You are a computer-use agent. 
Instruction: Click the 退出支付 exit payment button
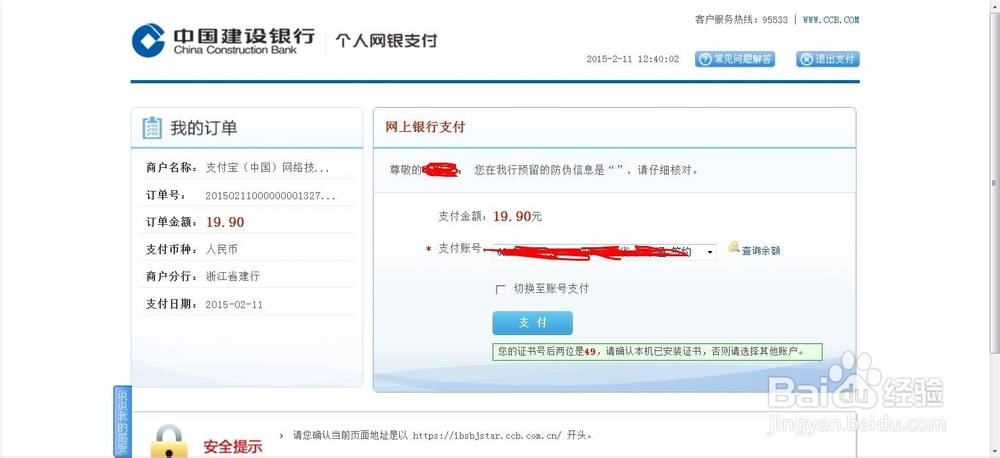(828, 59)
